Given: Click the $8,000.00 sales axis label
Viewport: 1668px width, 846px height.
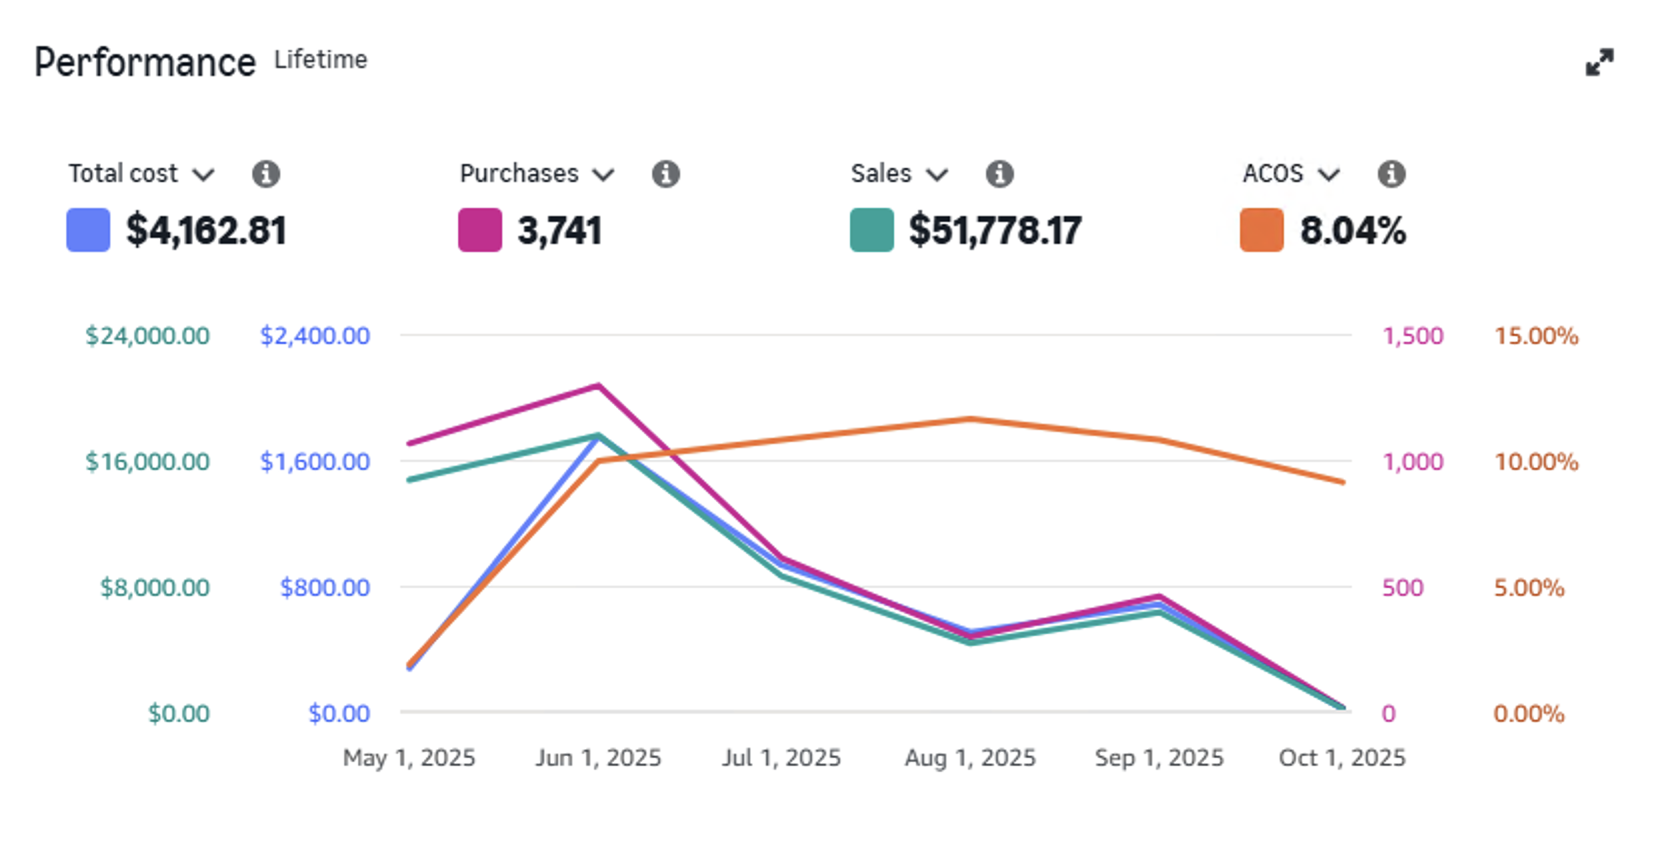Looking at the screenshot, I should (x=155, y=588).
